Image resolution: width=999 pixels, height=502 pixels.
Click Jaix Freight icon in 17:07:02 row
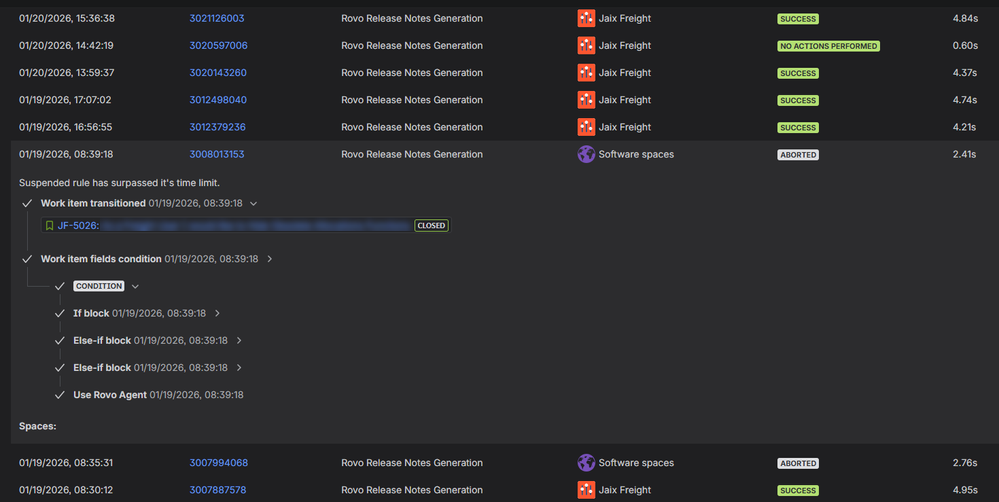[x=586, y=100]
